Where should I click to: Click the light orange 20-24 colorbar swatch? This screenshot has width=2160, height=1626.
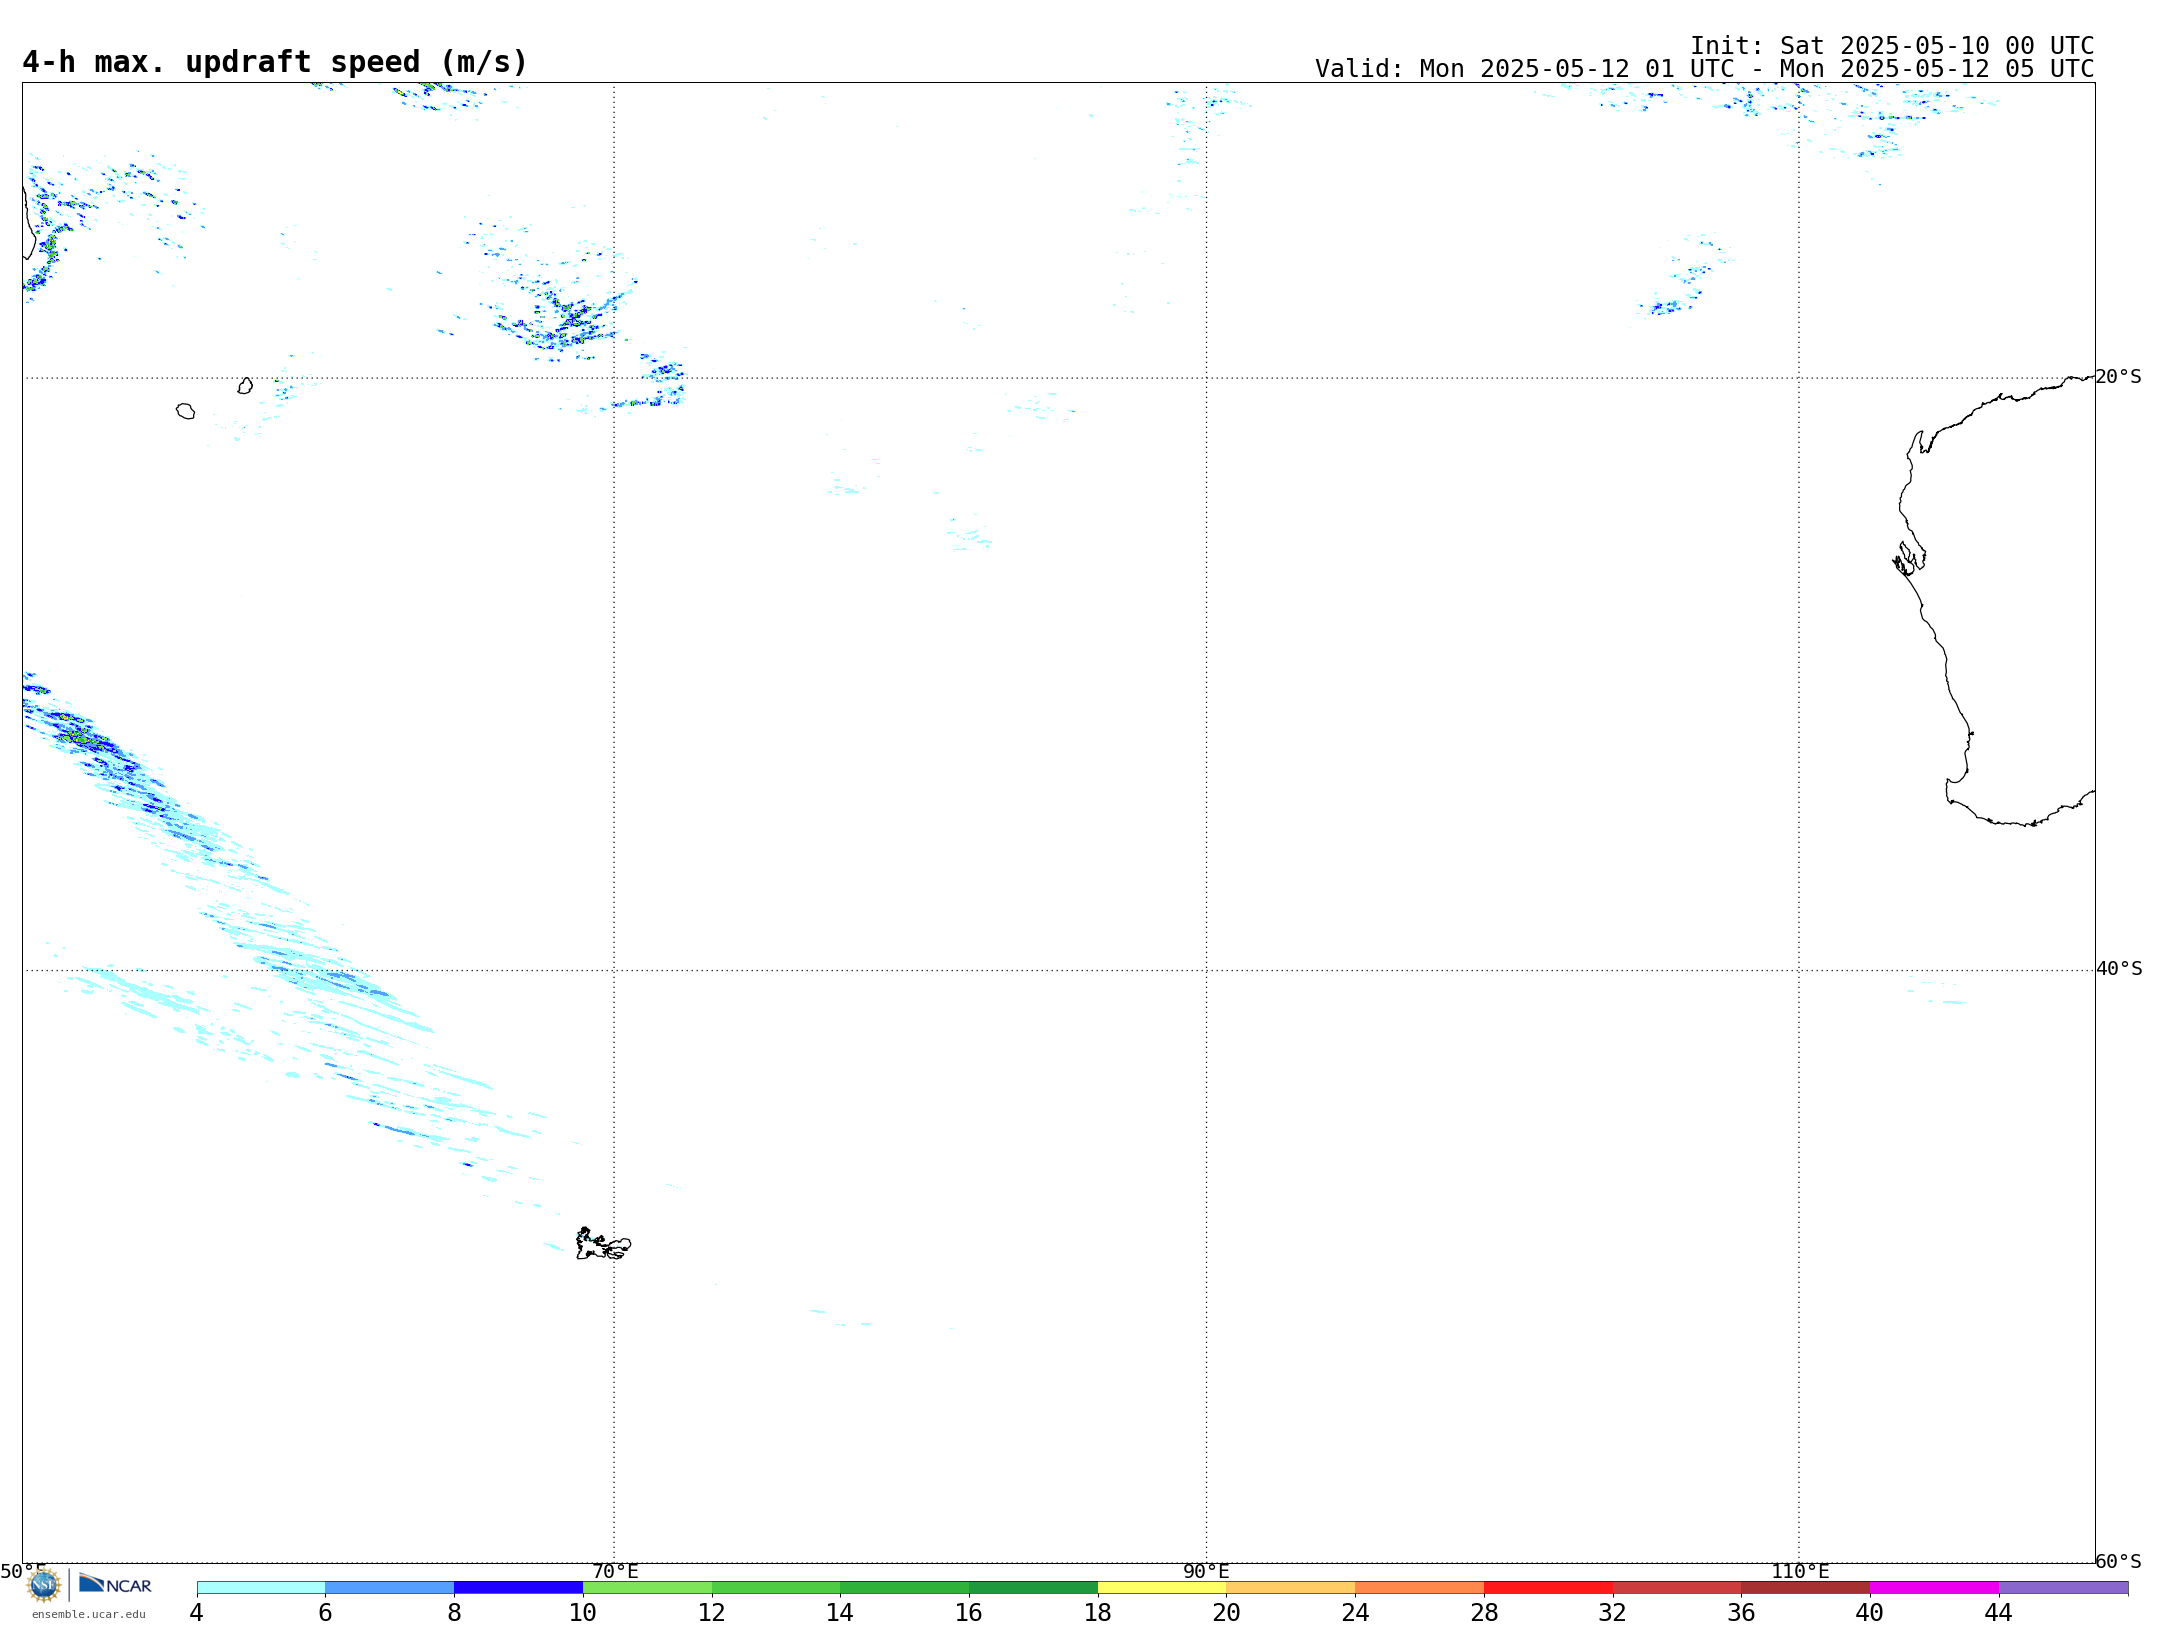1291,1588
